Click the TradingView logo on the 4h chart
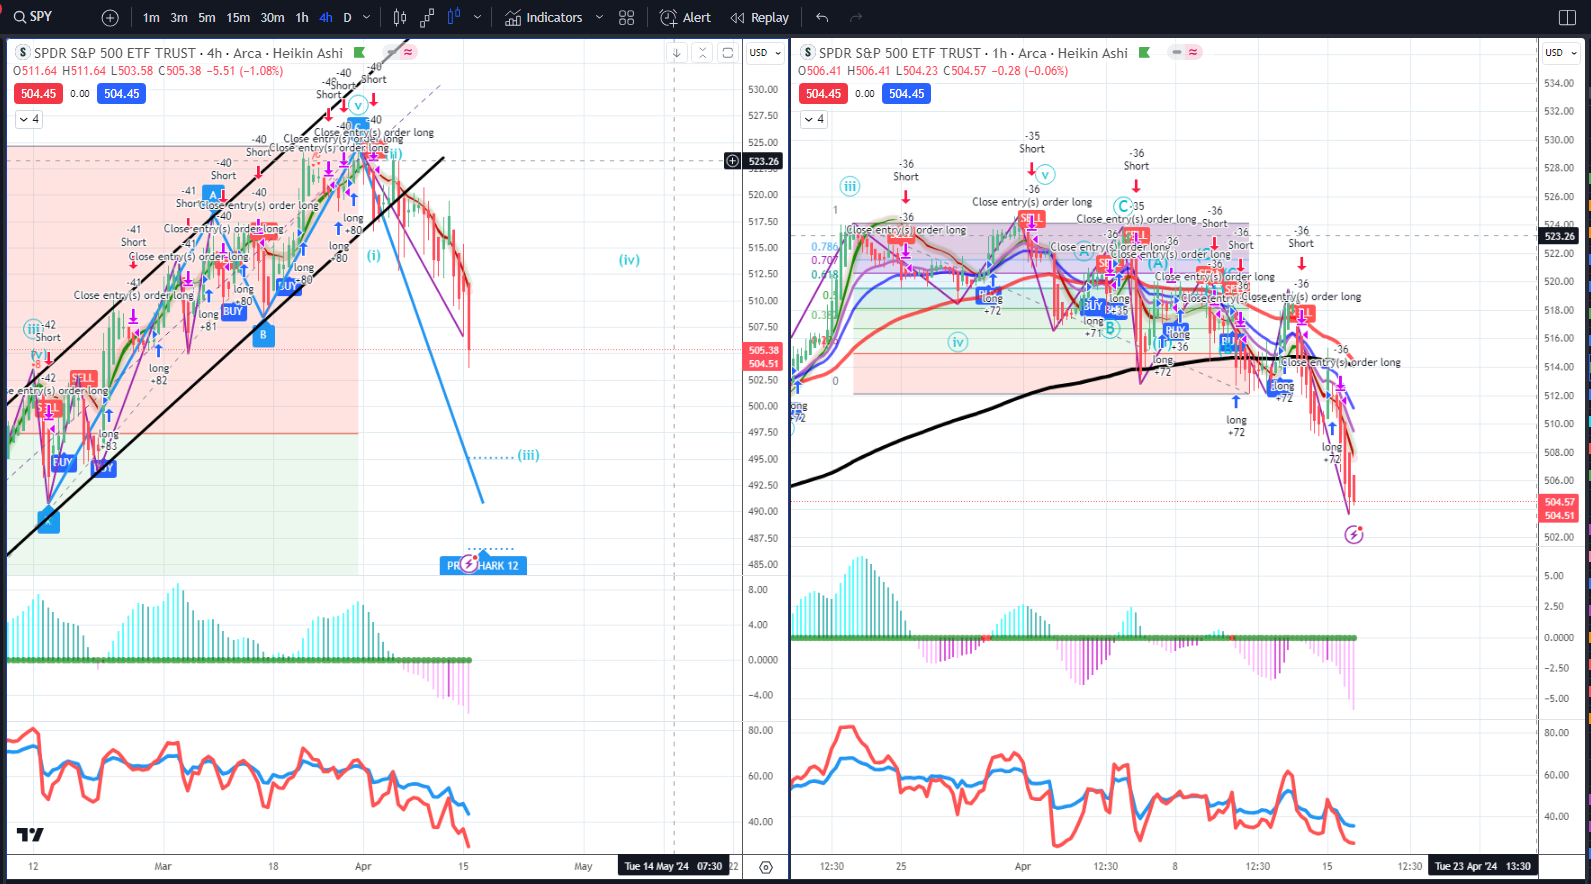This screenshot has width=1591, height=884. [30, 835]
